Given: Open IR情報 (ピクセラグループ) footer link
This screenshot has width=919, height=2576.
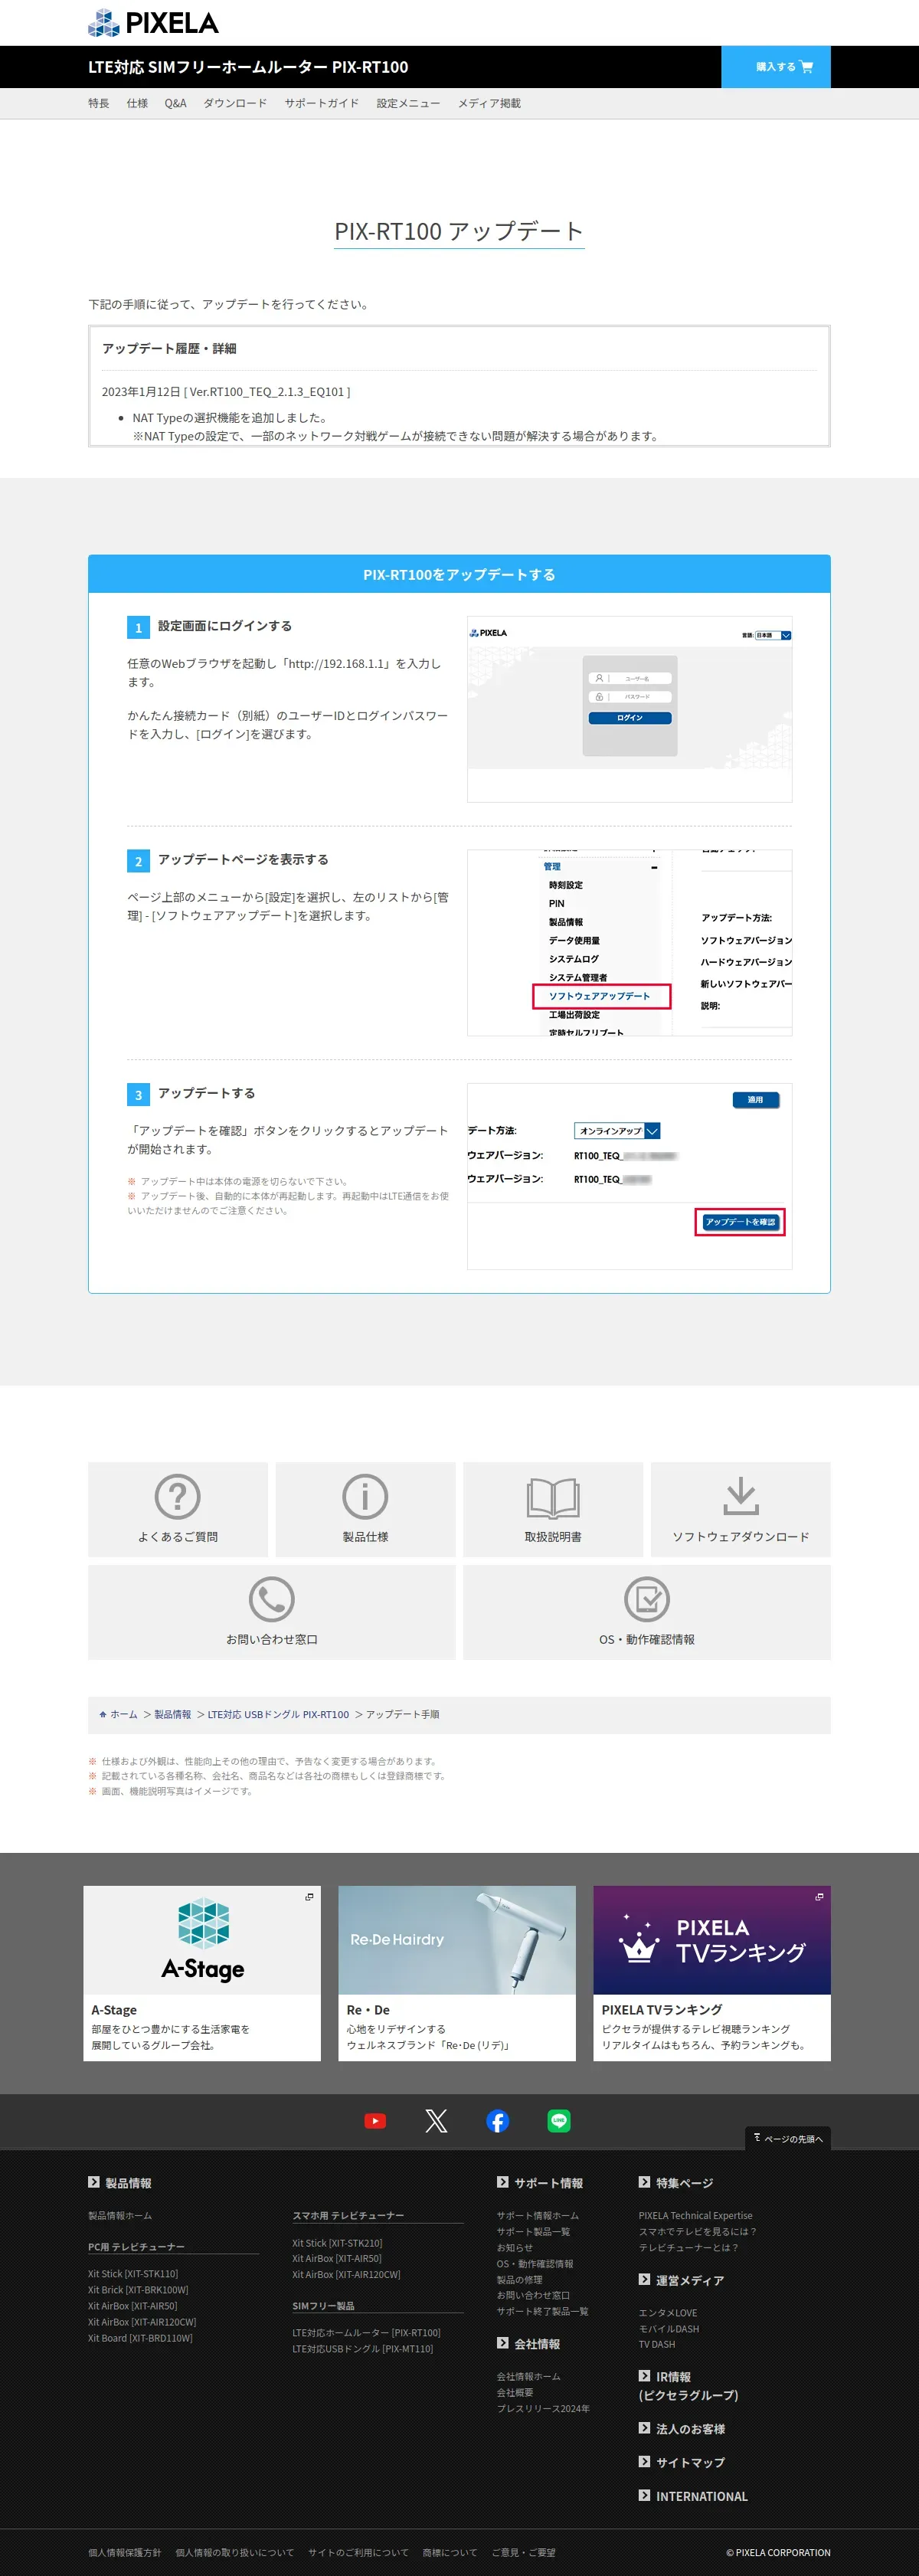Looking at the screenshot, I should 689,2386.
